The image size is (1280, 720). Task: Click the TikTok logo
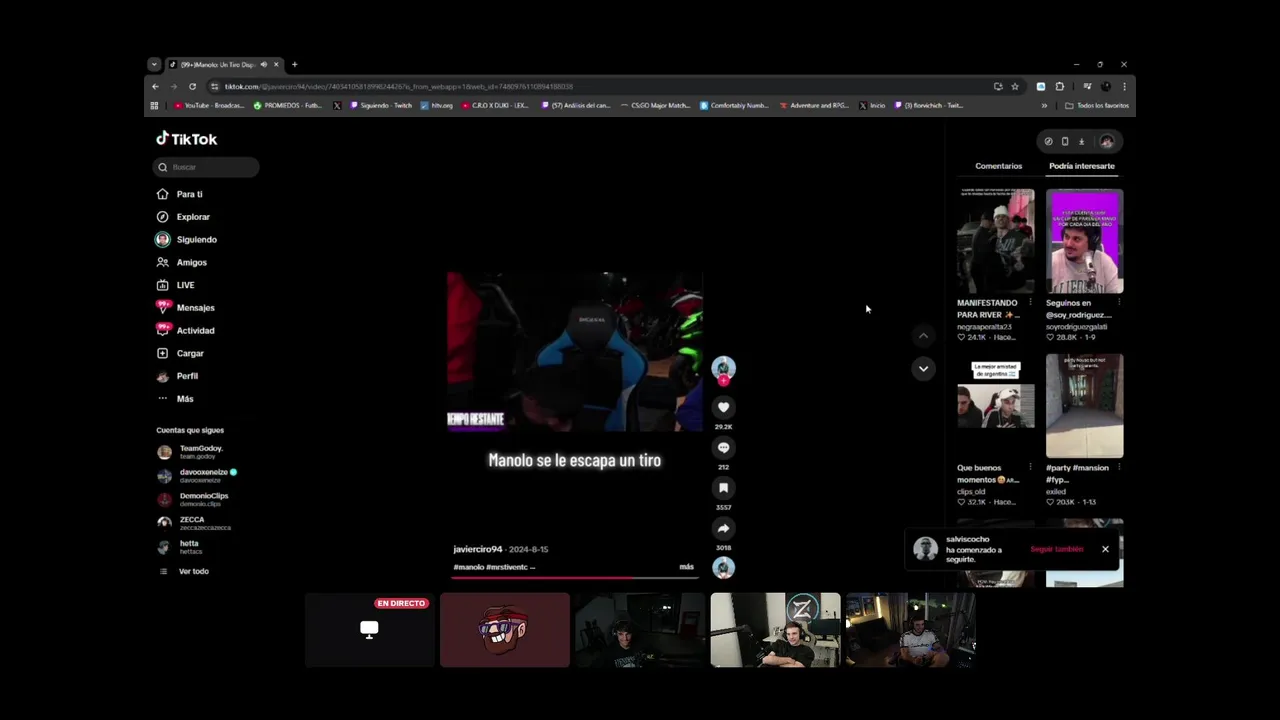[186, 139]
